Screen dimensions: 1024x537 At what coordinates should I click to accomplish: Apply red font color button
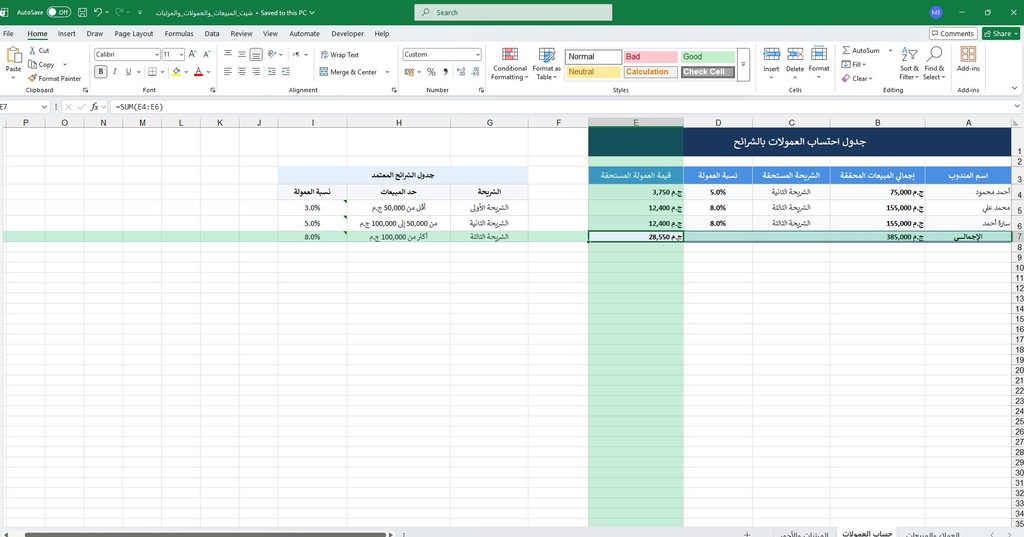click(199, 72)
